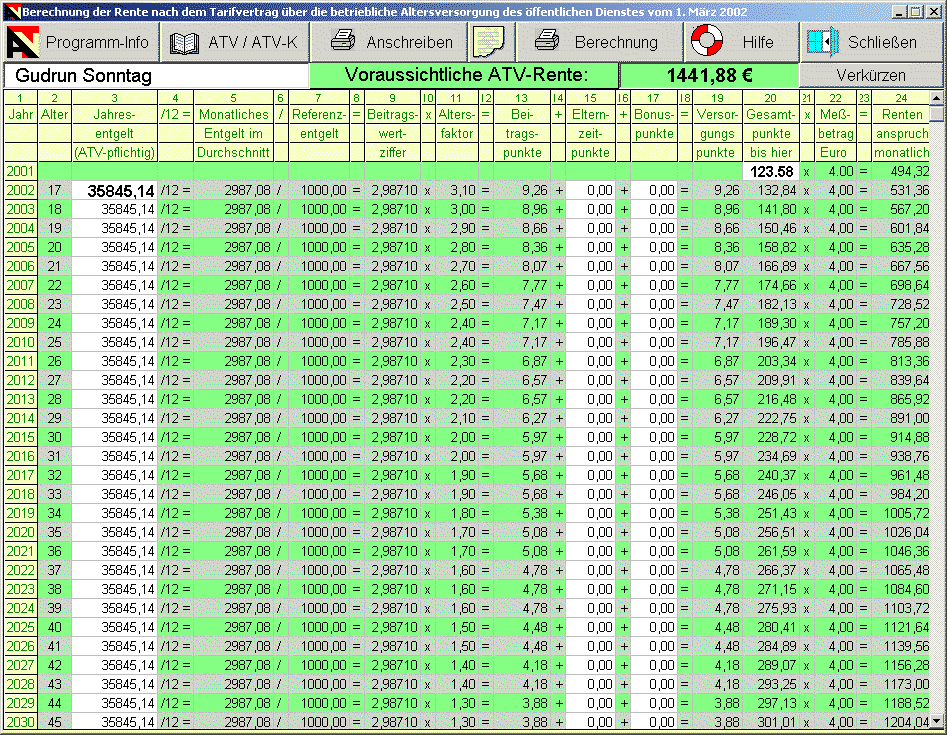Screen dimensions: 947x735
Task: Click the Altersfaktor column header
Action: 457,124
